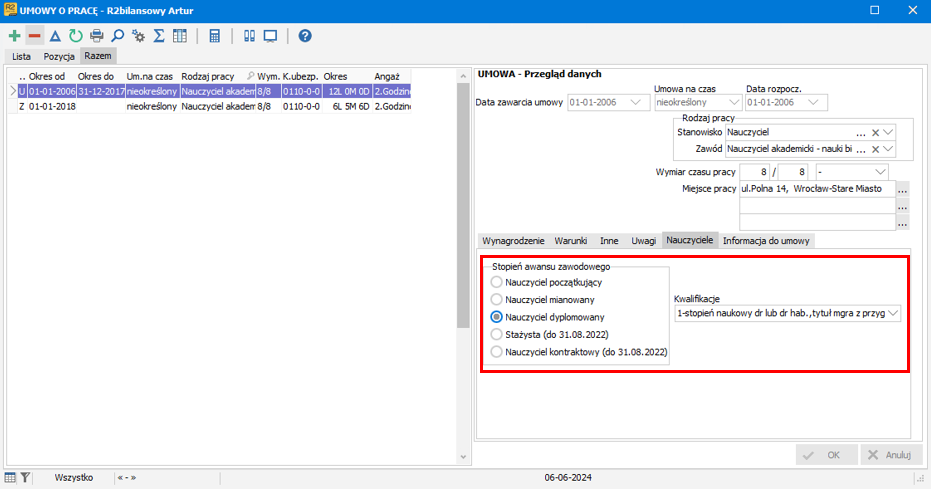
Task: Choose Nauczyciel kontraktowy radio option
Action: (496, 352)
